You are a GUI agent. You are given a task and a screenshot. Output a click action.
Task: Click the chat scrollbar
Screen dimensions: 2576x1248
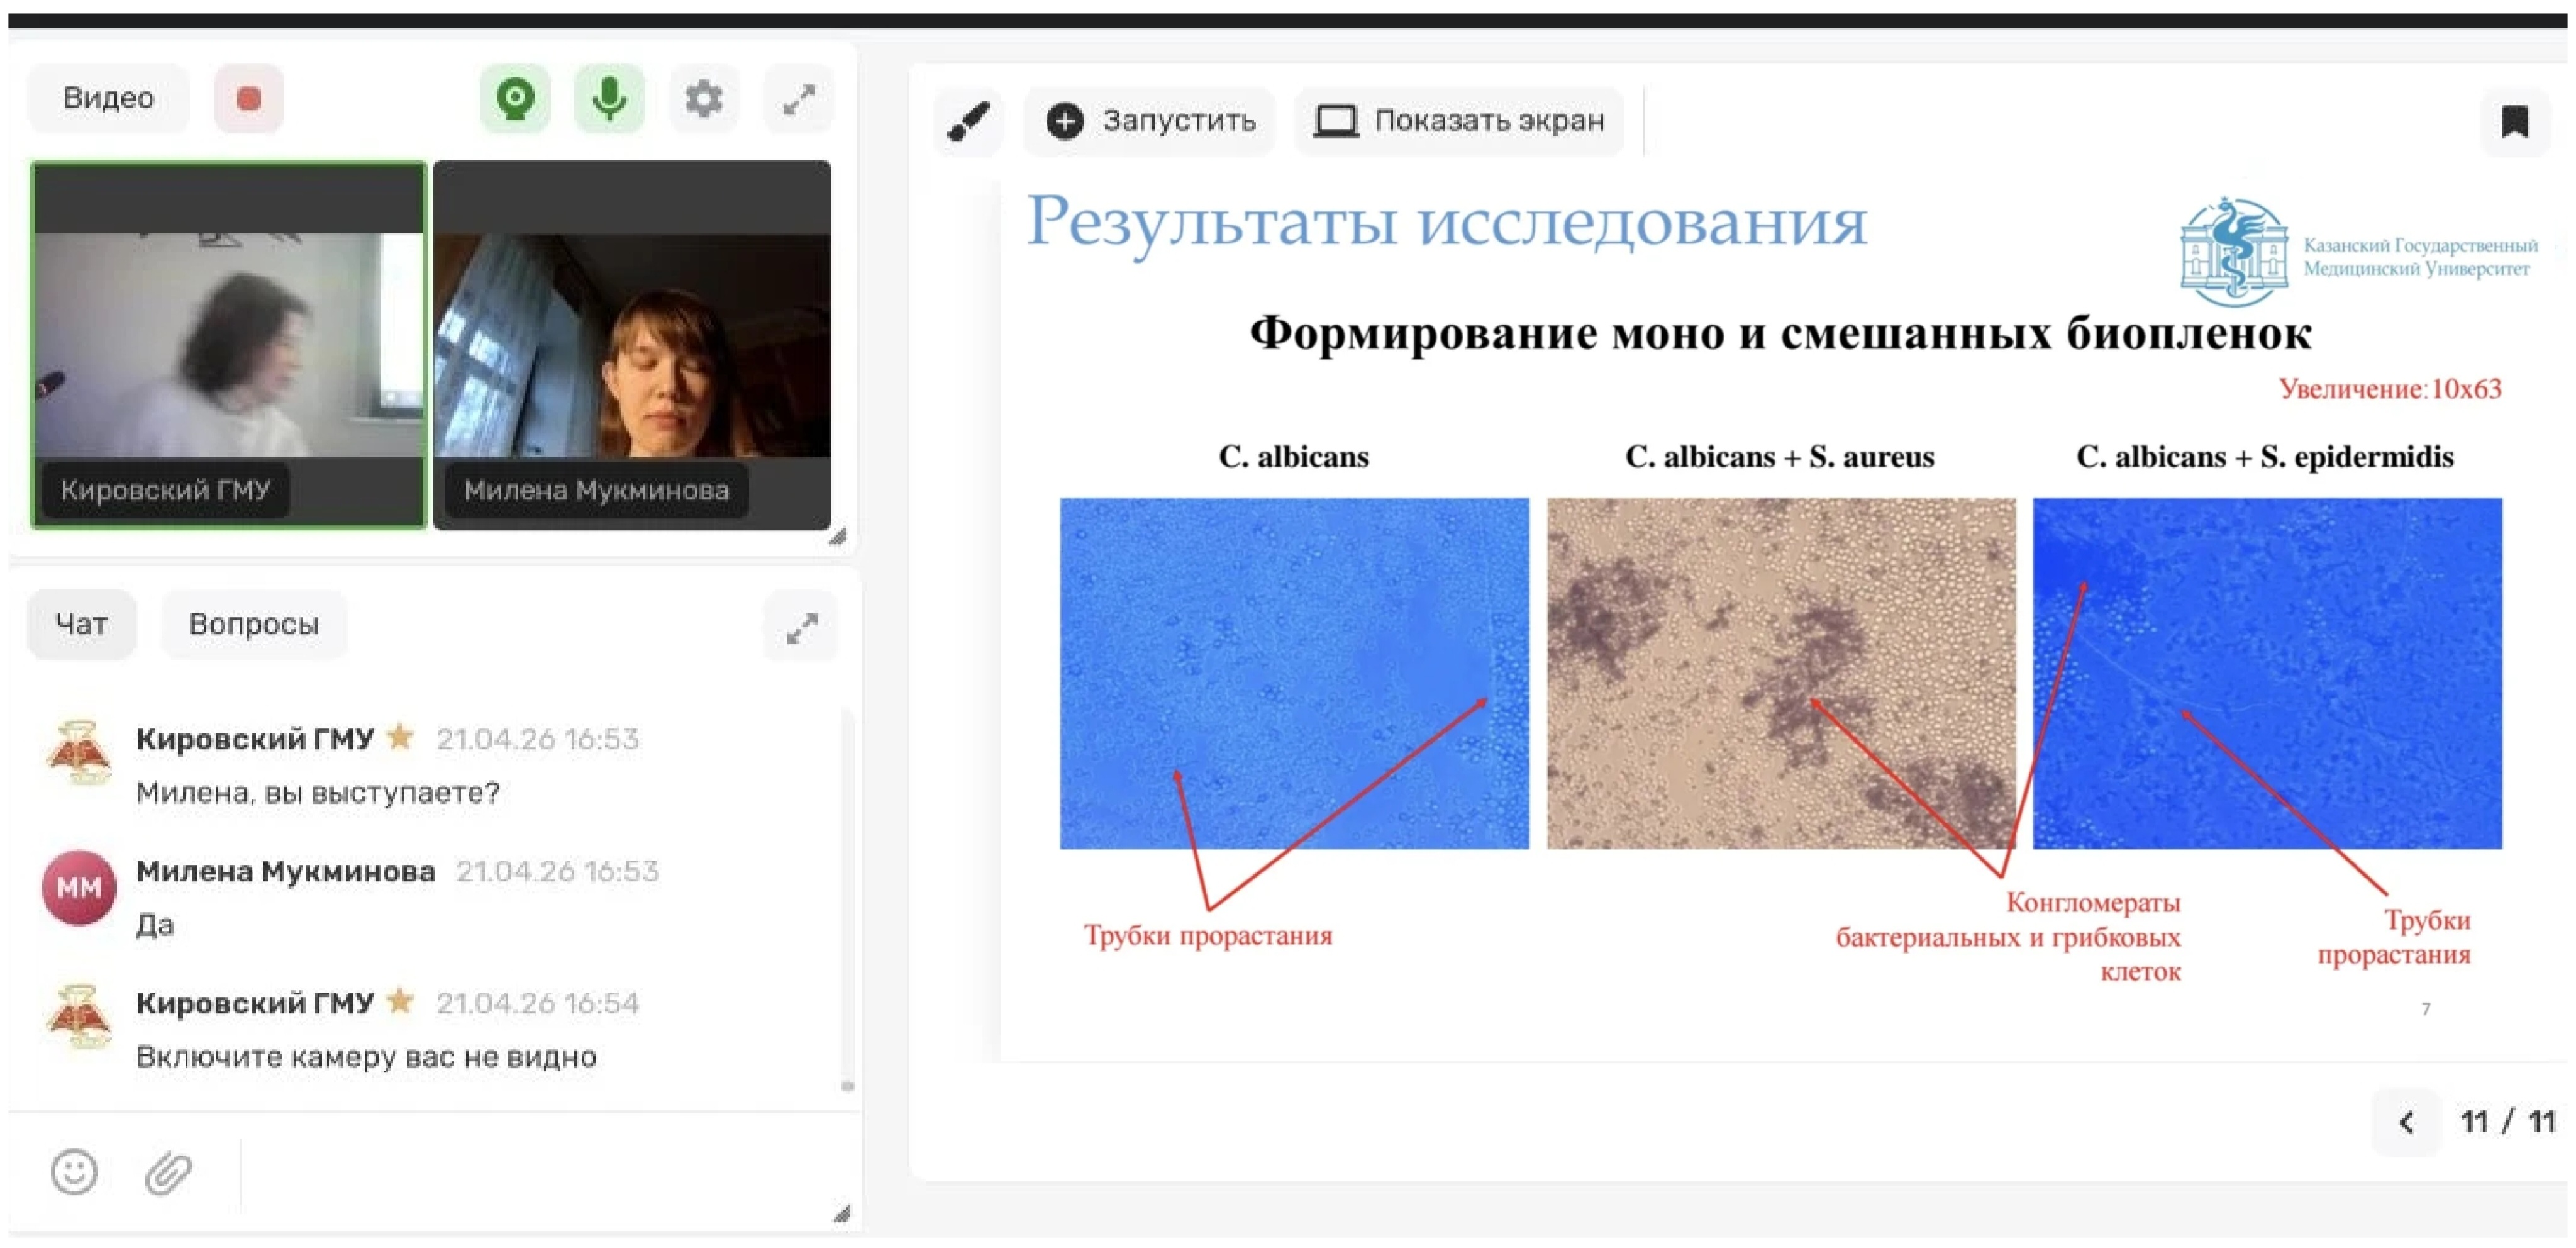click(x=847, y=1085)
